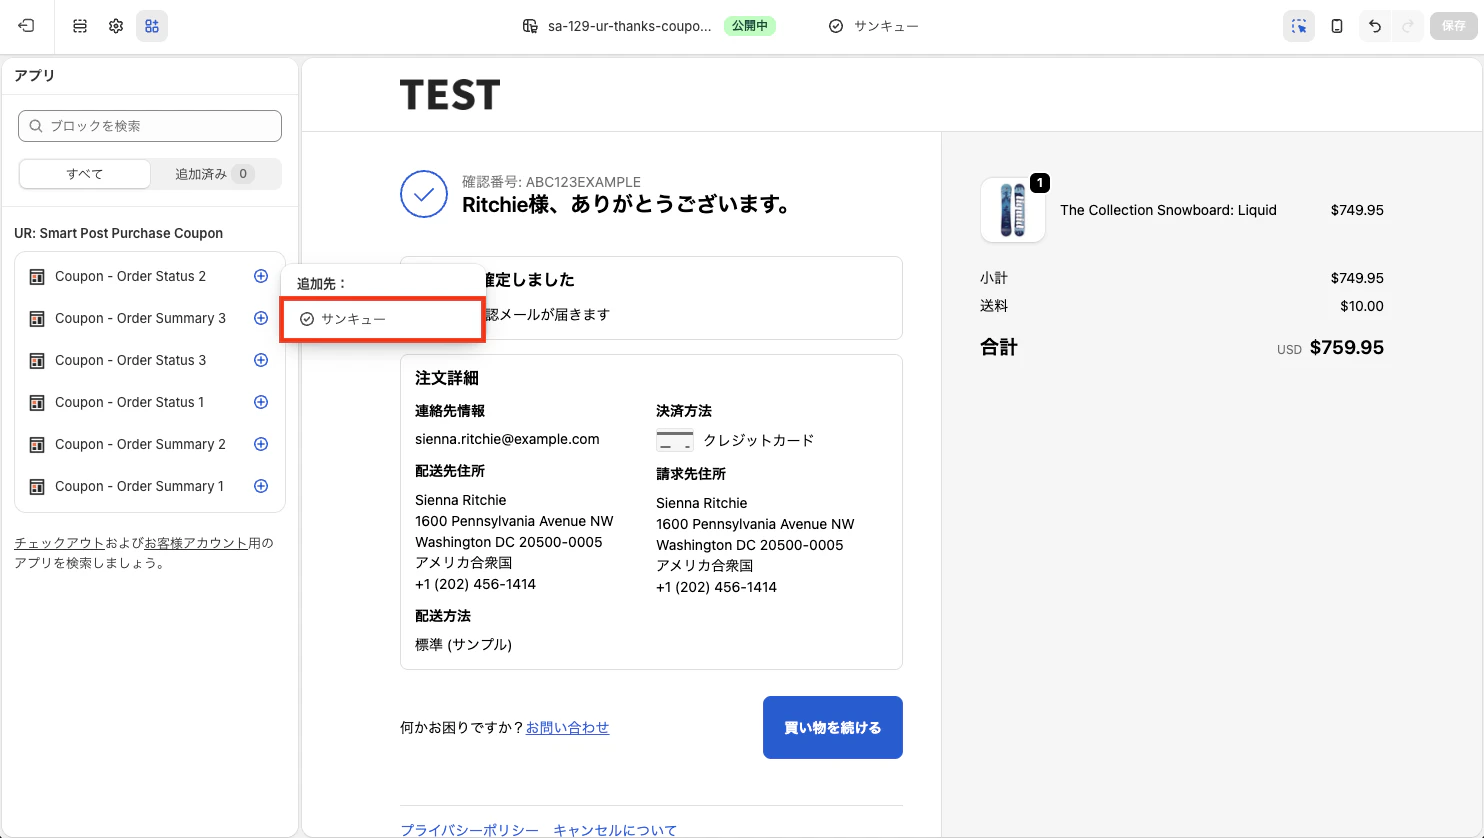This screenshot has height=838, width=1484.
Task: Click the exit editor icon
Action: 26,26
